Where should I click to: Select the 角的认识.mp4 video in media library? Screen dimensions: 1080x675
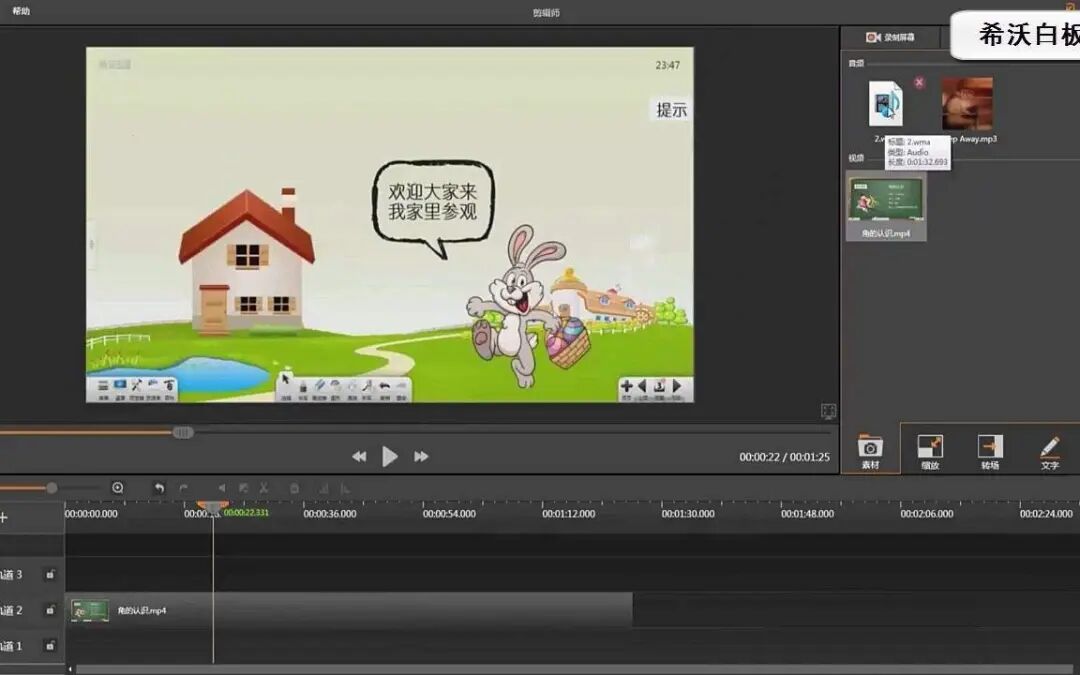[886, 206]
